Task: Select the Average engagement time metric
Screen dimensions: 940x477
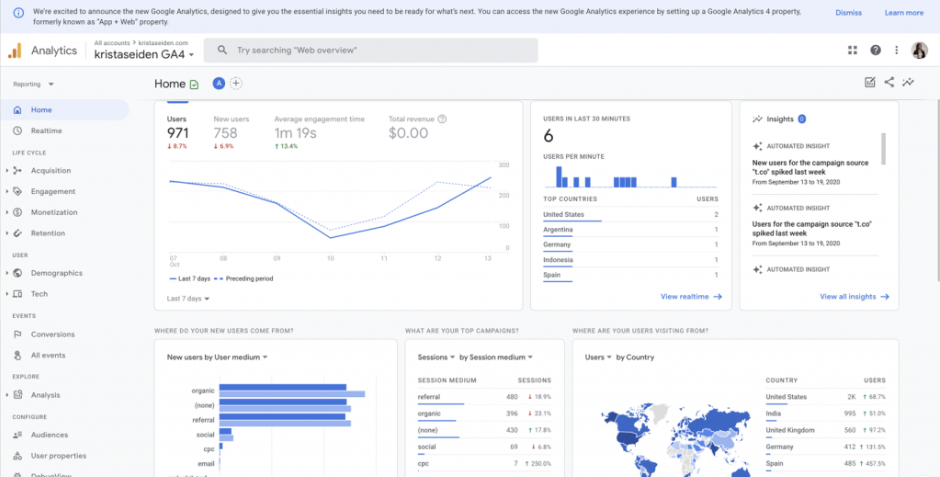Action: pos(319,132)
